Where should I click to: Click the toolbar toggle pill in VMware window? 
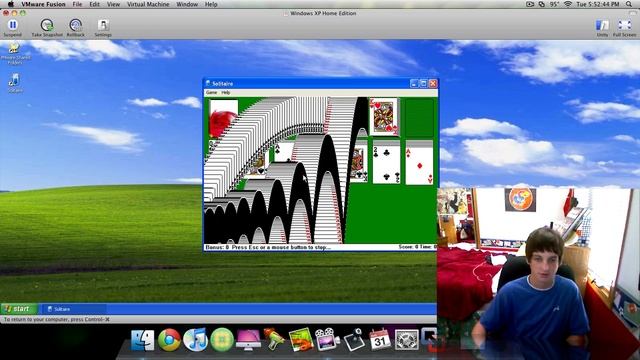click(x=633, y=13)
